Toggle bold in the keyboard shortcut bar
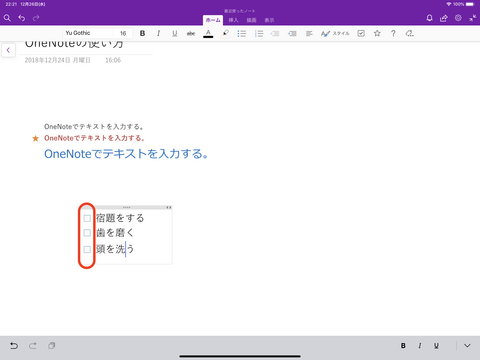Screen dimensions: 480x360 (403, 346)
